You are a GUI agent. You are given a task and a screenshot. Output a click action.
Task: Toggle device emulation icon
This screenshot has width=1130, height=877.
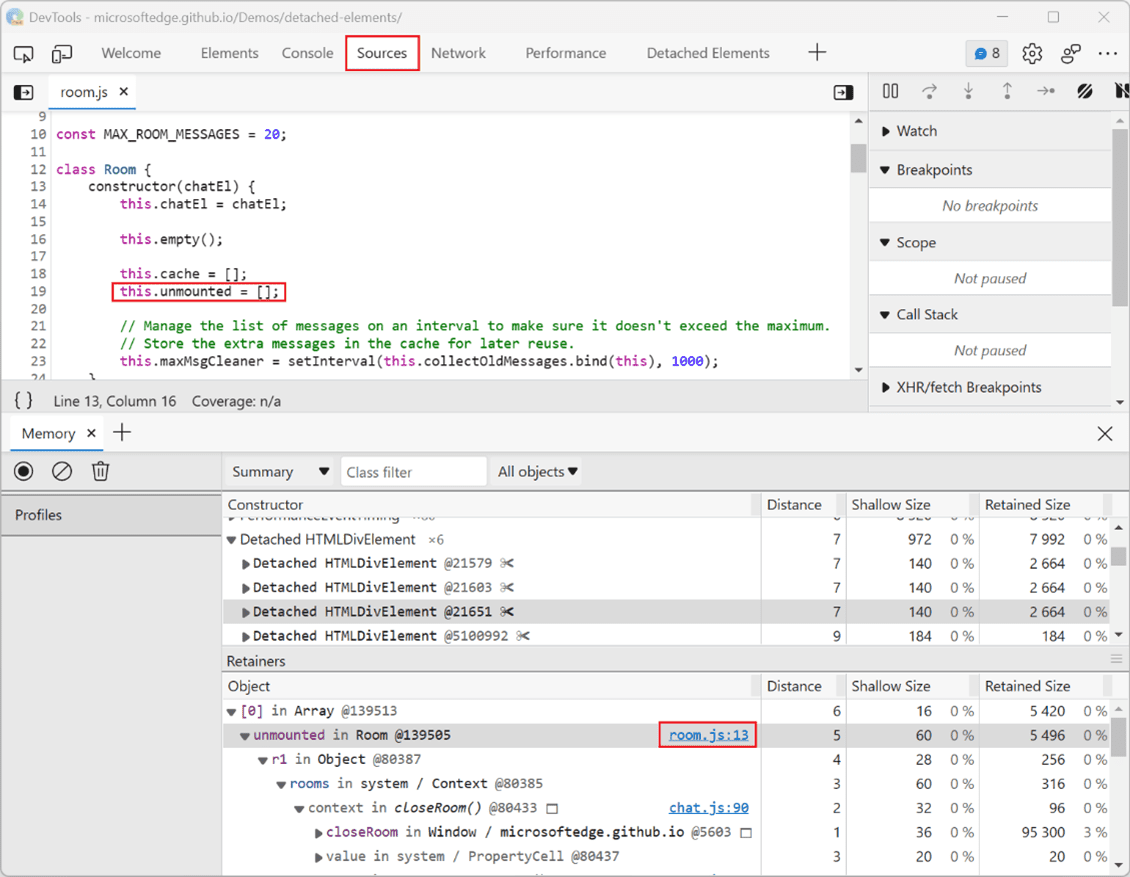click(x=62, y=53)
